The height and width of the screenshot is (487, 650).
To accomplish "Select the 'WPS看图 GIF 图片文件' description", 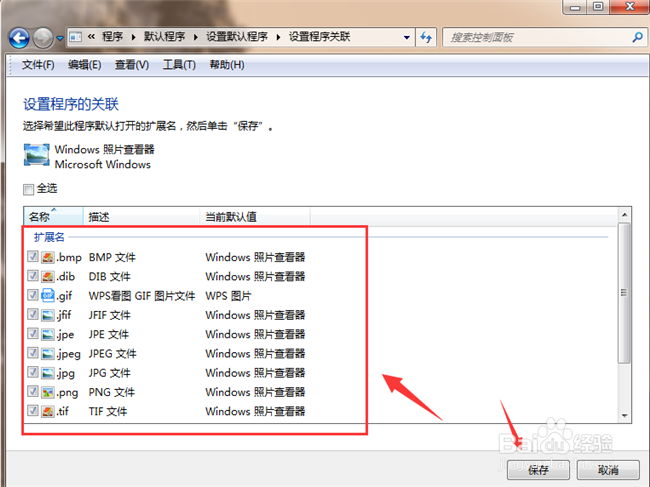I will [142, 296].
